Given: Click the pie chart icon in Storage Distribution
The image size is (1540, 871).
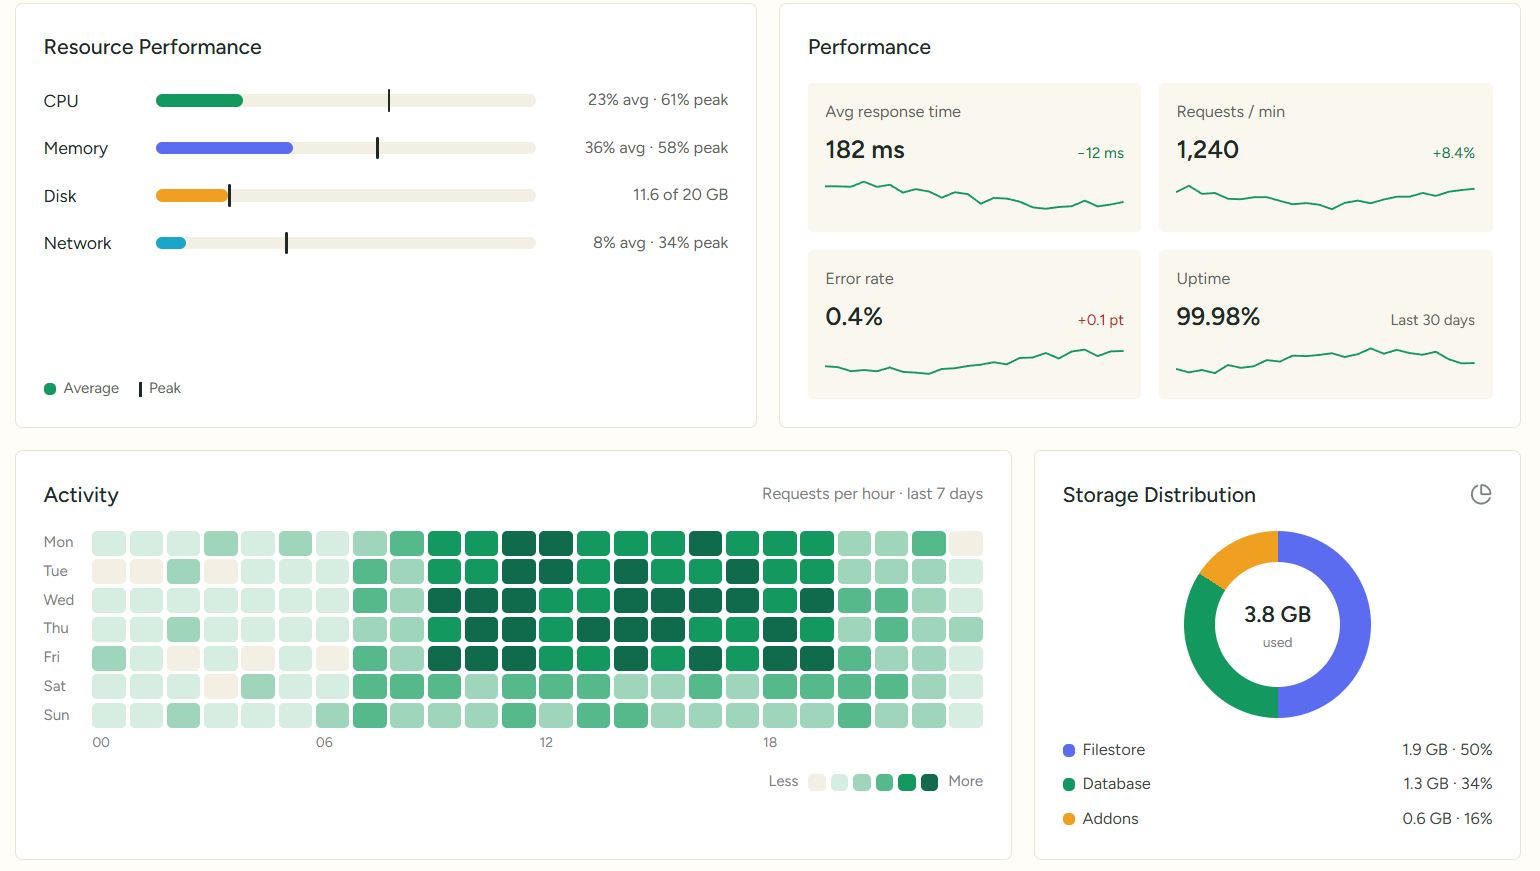Looking at the screenshot, I should pyautogui.click(x=1481, y=494).
